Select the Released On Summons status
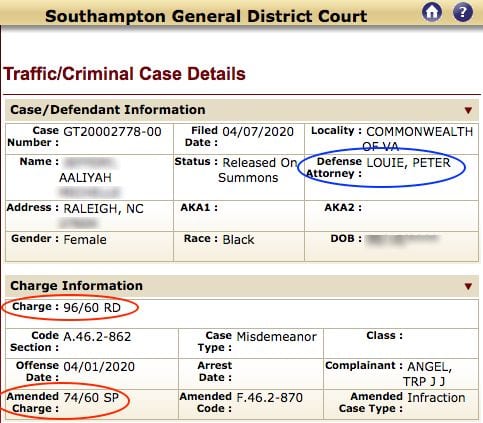Screen dimensions: 483x423 (257, 170)
